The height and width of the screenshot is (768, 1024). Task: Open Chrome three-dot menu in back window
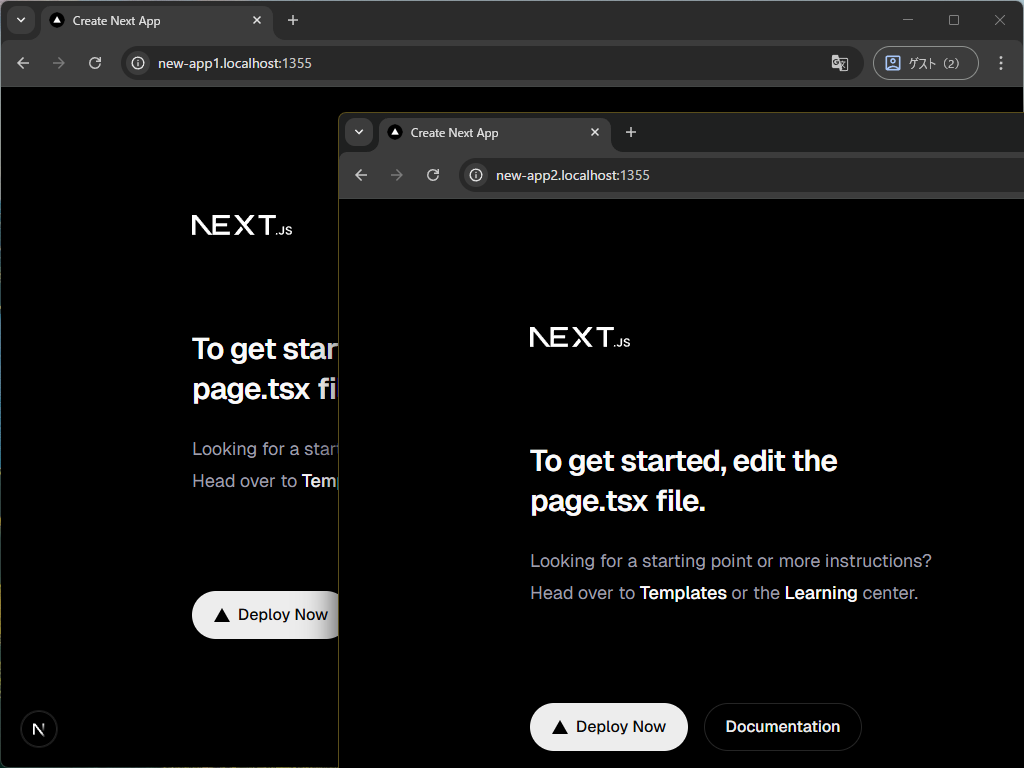[x=1000, y=63]
